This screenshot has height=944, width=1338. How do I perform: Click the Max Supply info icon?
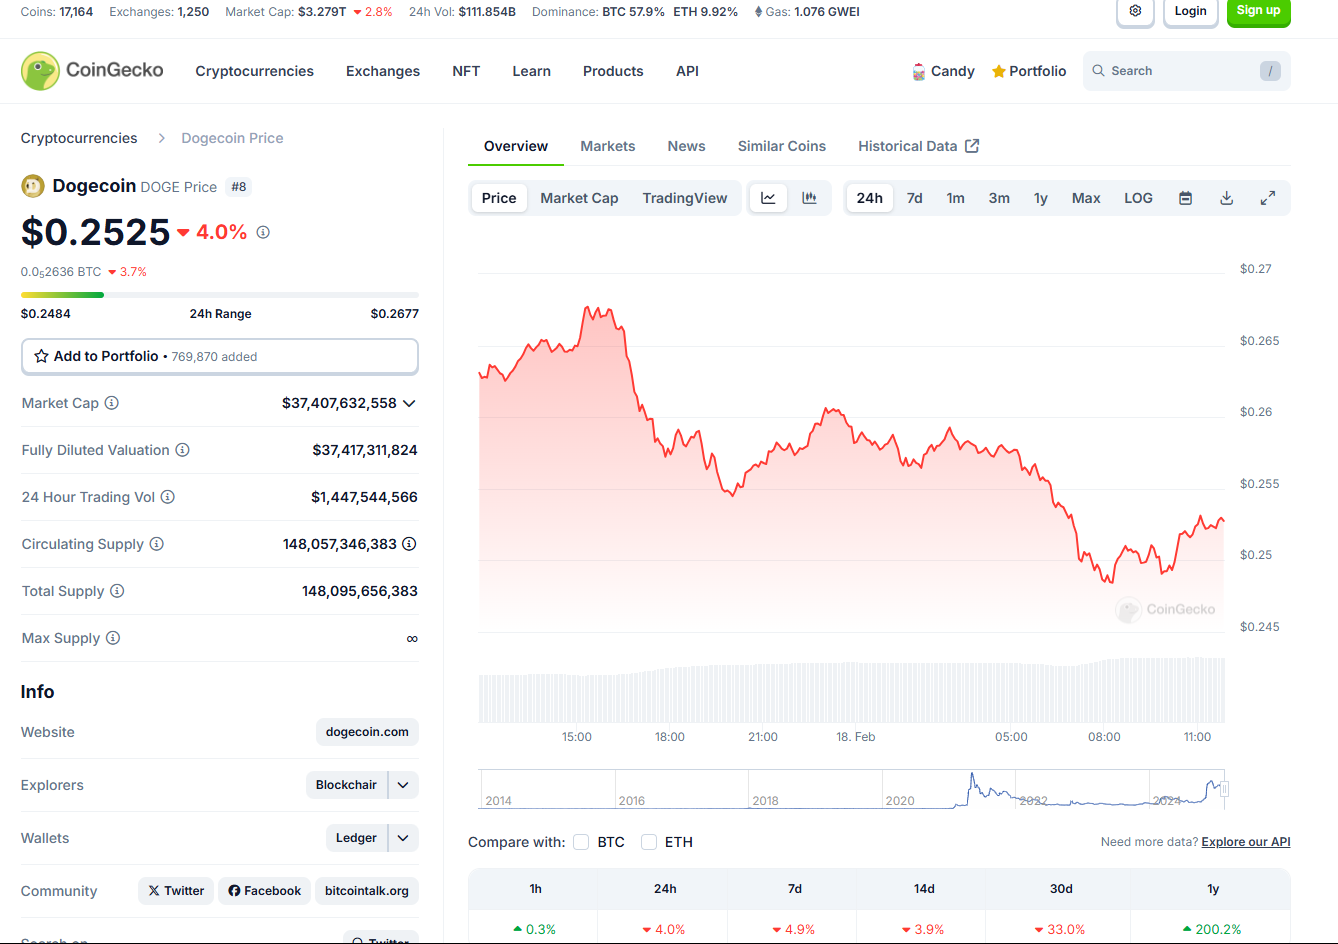113,638
